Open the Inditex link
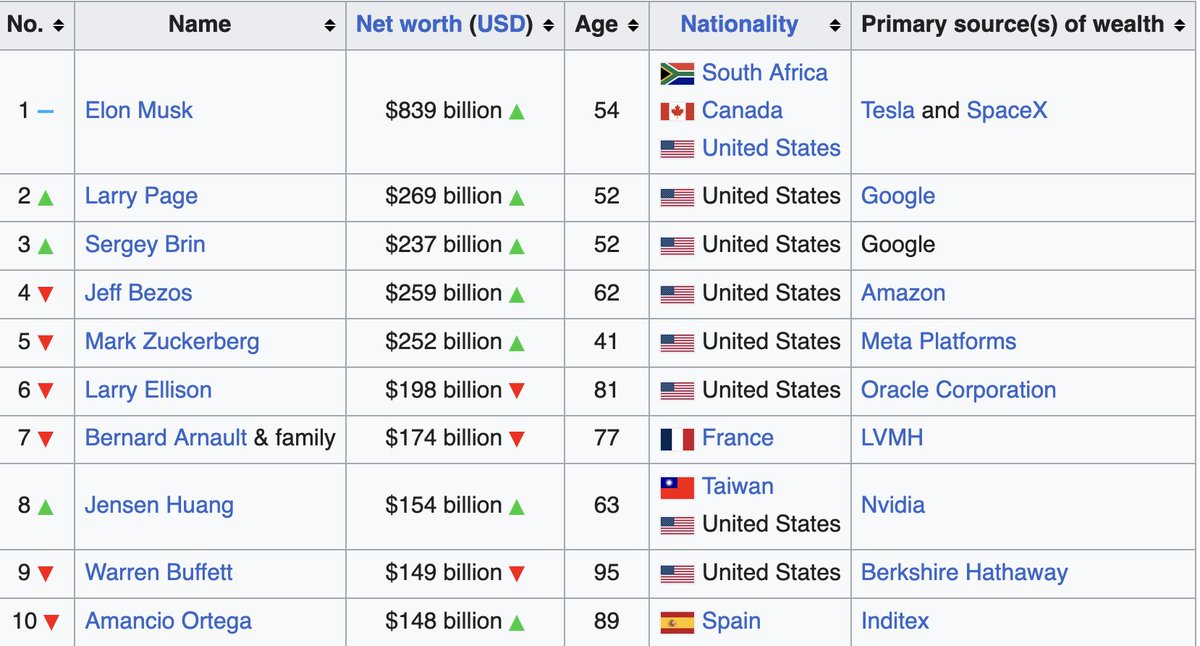Image resolution: width=1200 pixels, height=646 pixels. [x=895, y=622]
